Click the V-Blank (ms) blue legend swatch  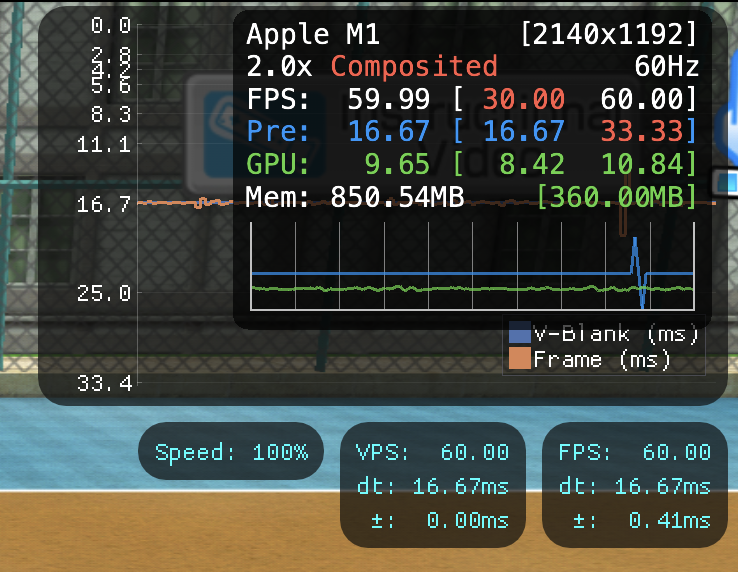tap(520, 332)
